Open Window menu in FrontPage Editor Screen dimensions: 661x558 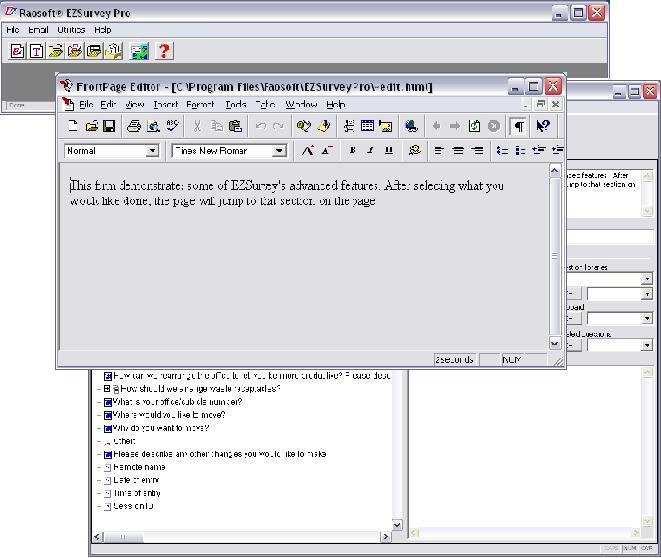click(301, 104)
